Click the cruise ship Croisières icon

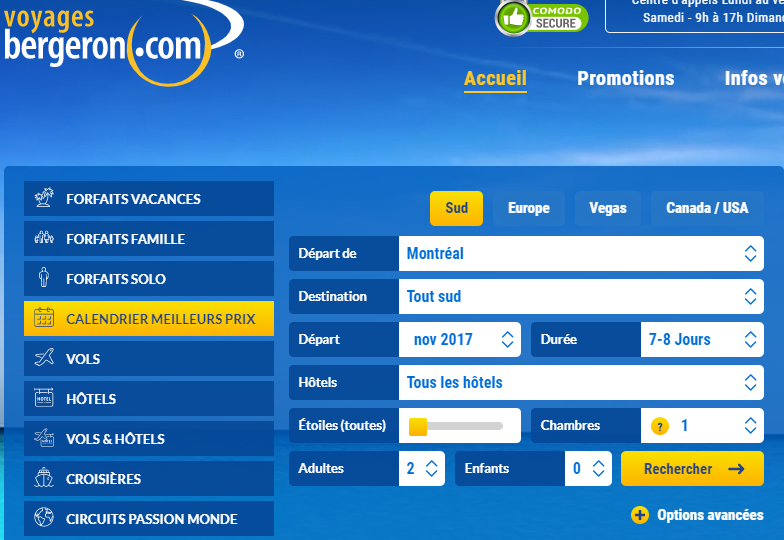[44, 478]
